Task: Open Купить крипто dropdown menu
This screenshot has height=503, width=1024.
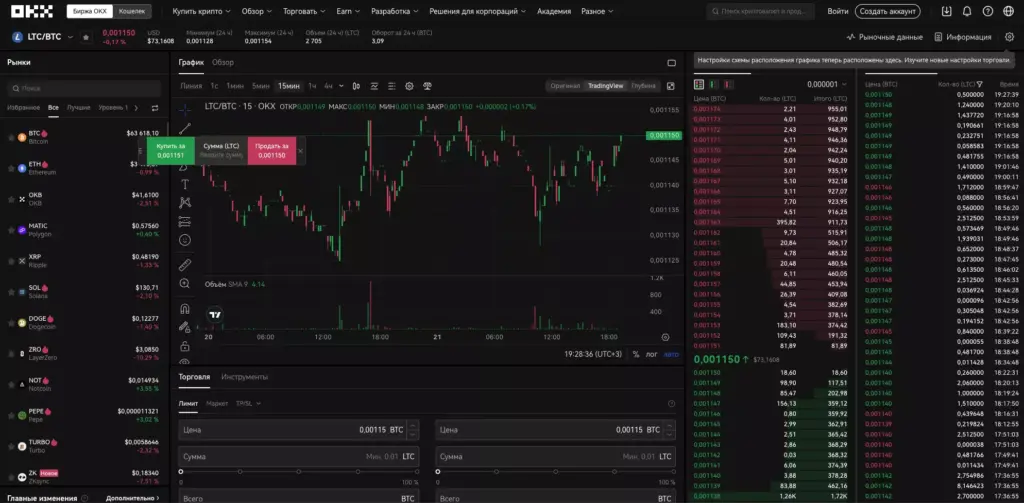Action: click(x=201, y=11)
